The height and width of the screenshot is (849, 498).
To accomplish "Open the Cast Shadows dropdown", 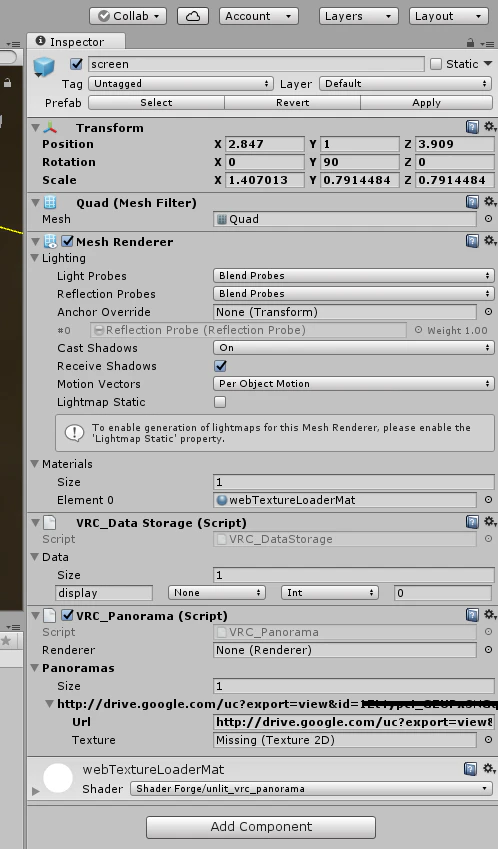I will coord(353,348).
